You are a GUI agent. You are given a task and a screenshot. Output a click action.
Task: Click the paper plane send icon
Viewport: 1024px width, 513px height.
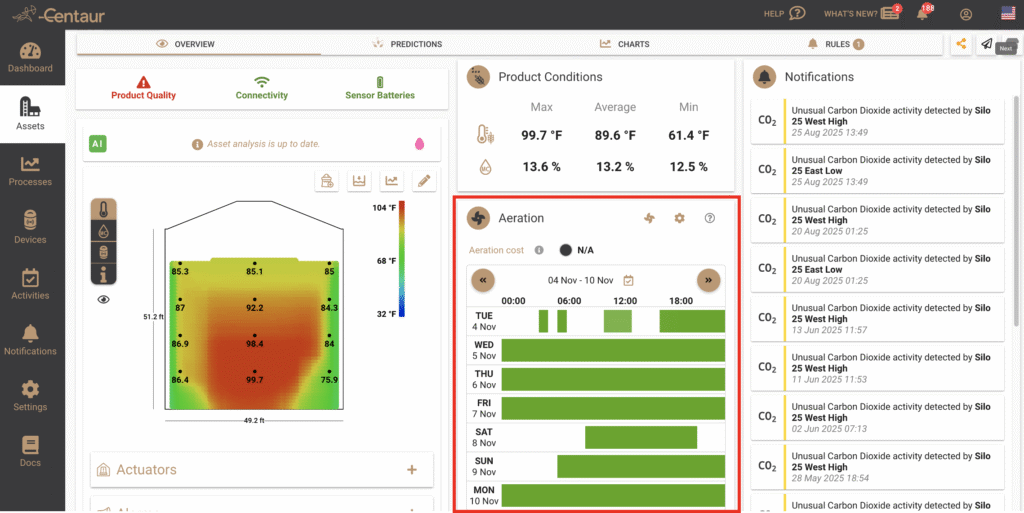click(986, 44)
